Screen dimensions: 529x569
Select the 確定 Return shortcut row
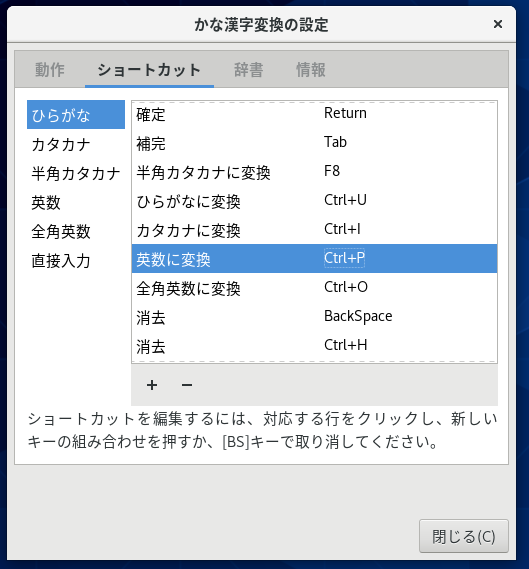click(314, 114)
